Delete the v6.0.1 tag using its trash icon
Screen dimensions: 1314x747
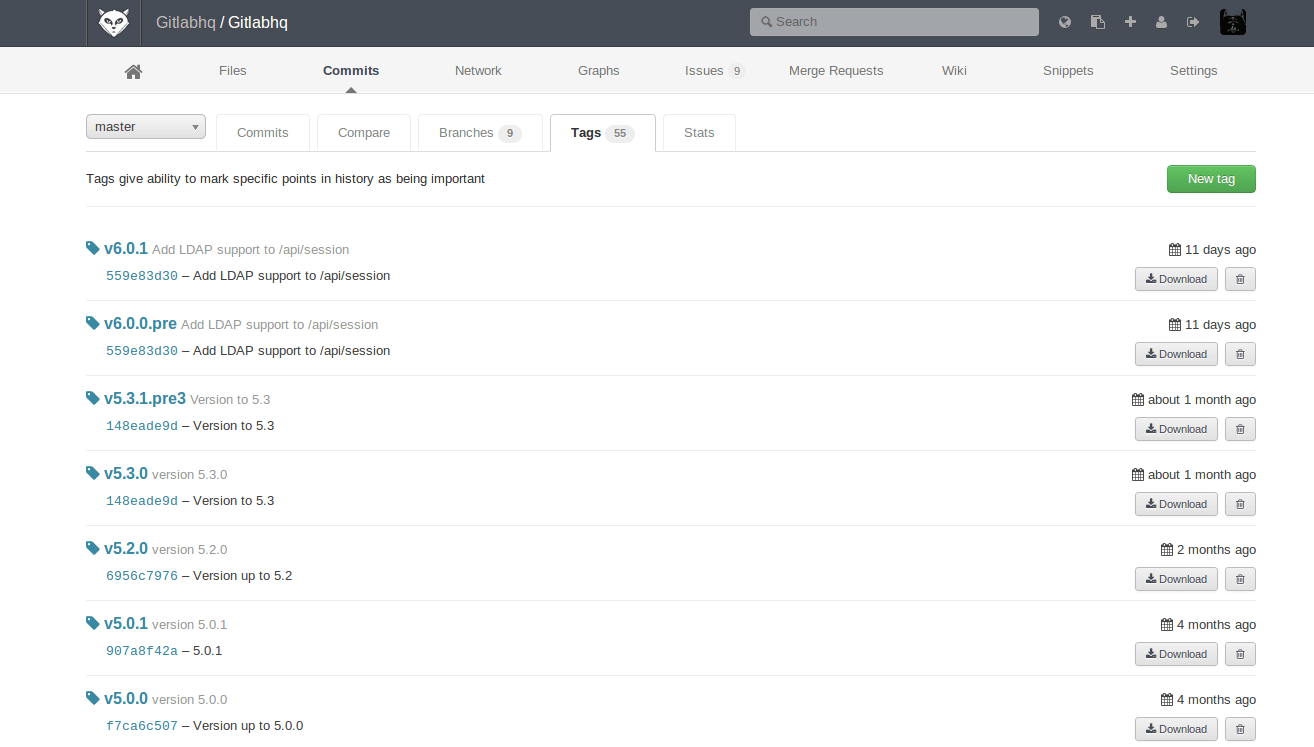coord(1240,279)
